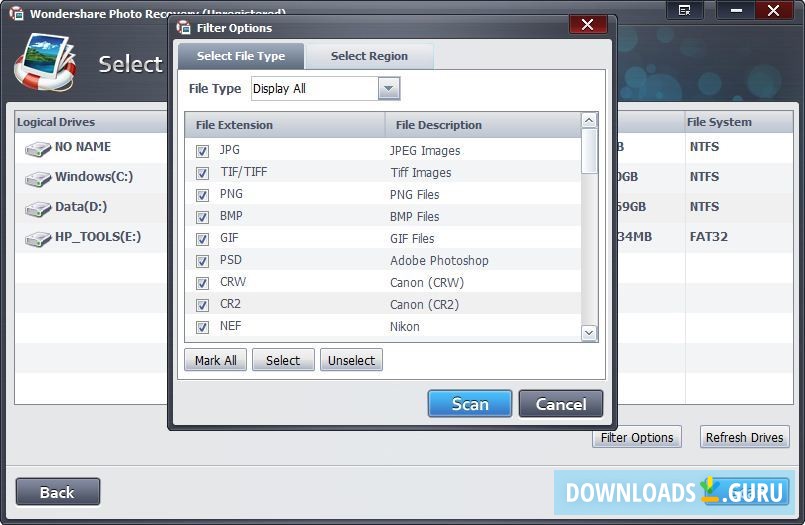The width and height of the screenshot is (805, 525).
Task: Select the PNG Files description
Action: tap(414, 195)
